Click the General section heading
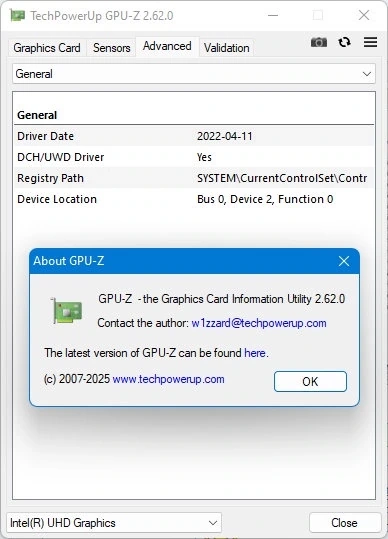388x539 pixels. [37, 115]
